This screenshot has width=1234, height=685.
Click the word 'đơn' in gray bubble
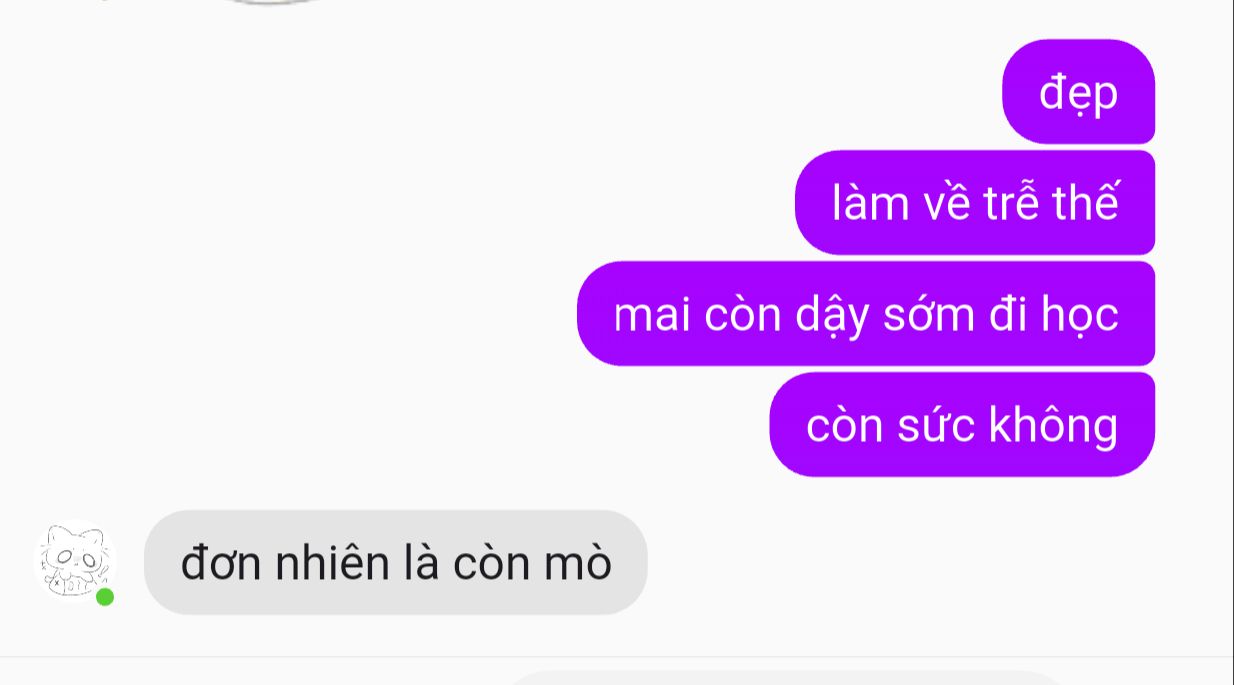pyautogui.click(x=222, y=563)
